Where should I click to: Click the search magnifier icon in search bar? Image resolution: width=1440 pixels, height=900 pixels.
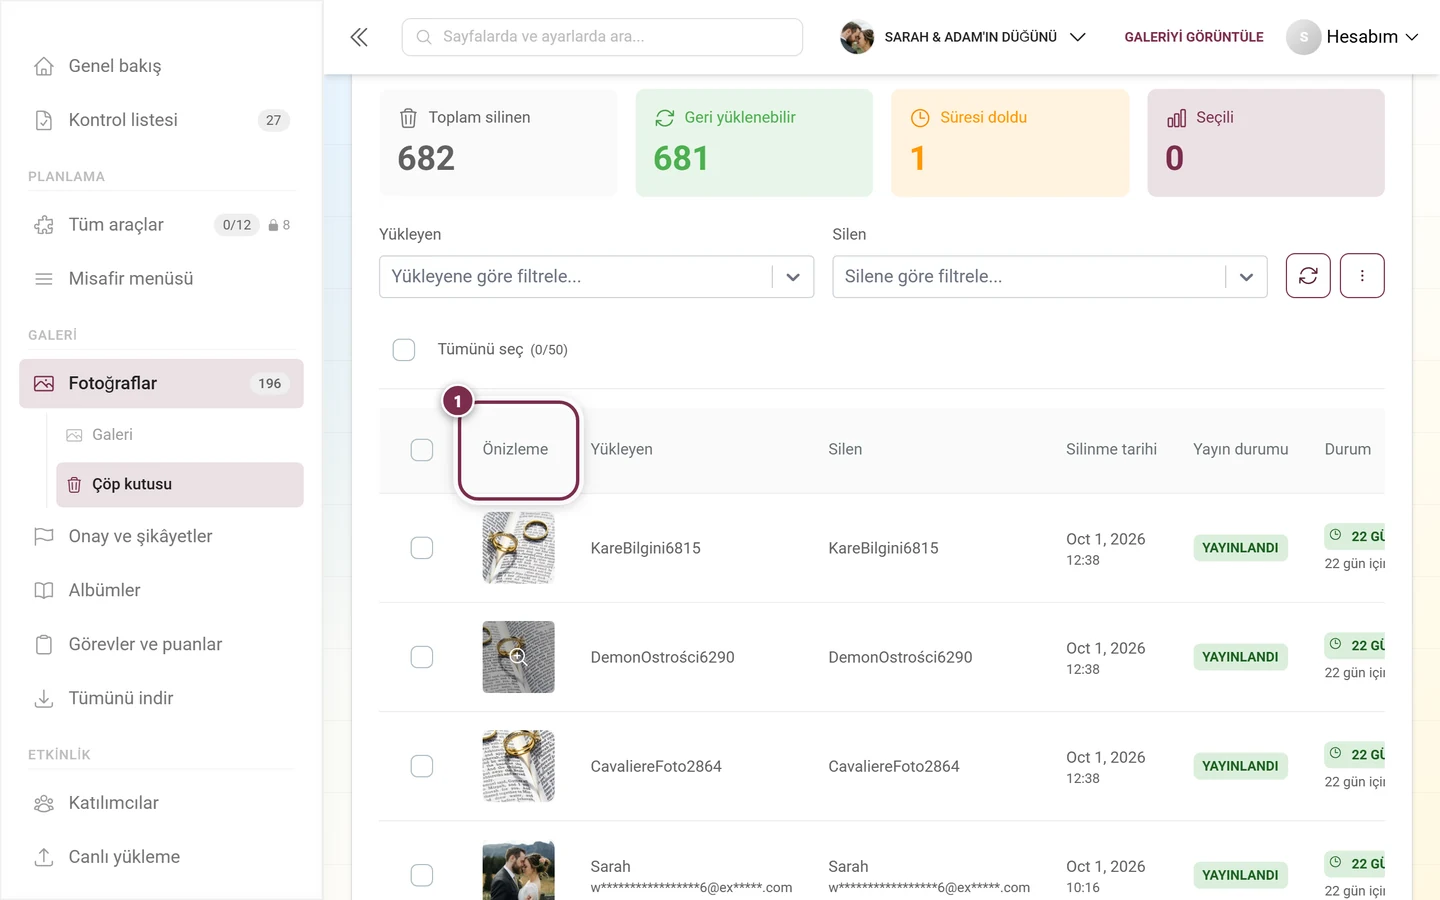424,37
